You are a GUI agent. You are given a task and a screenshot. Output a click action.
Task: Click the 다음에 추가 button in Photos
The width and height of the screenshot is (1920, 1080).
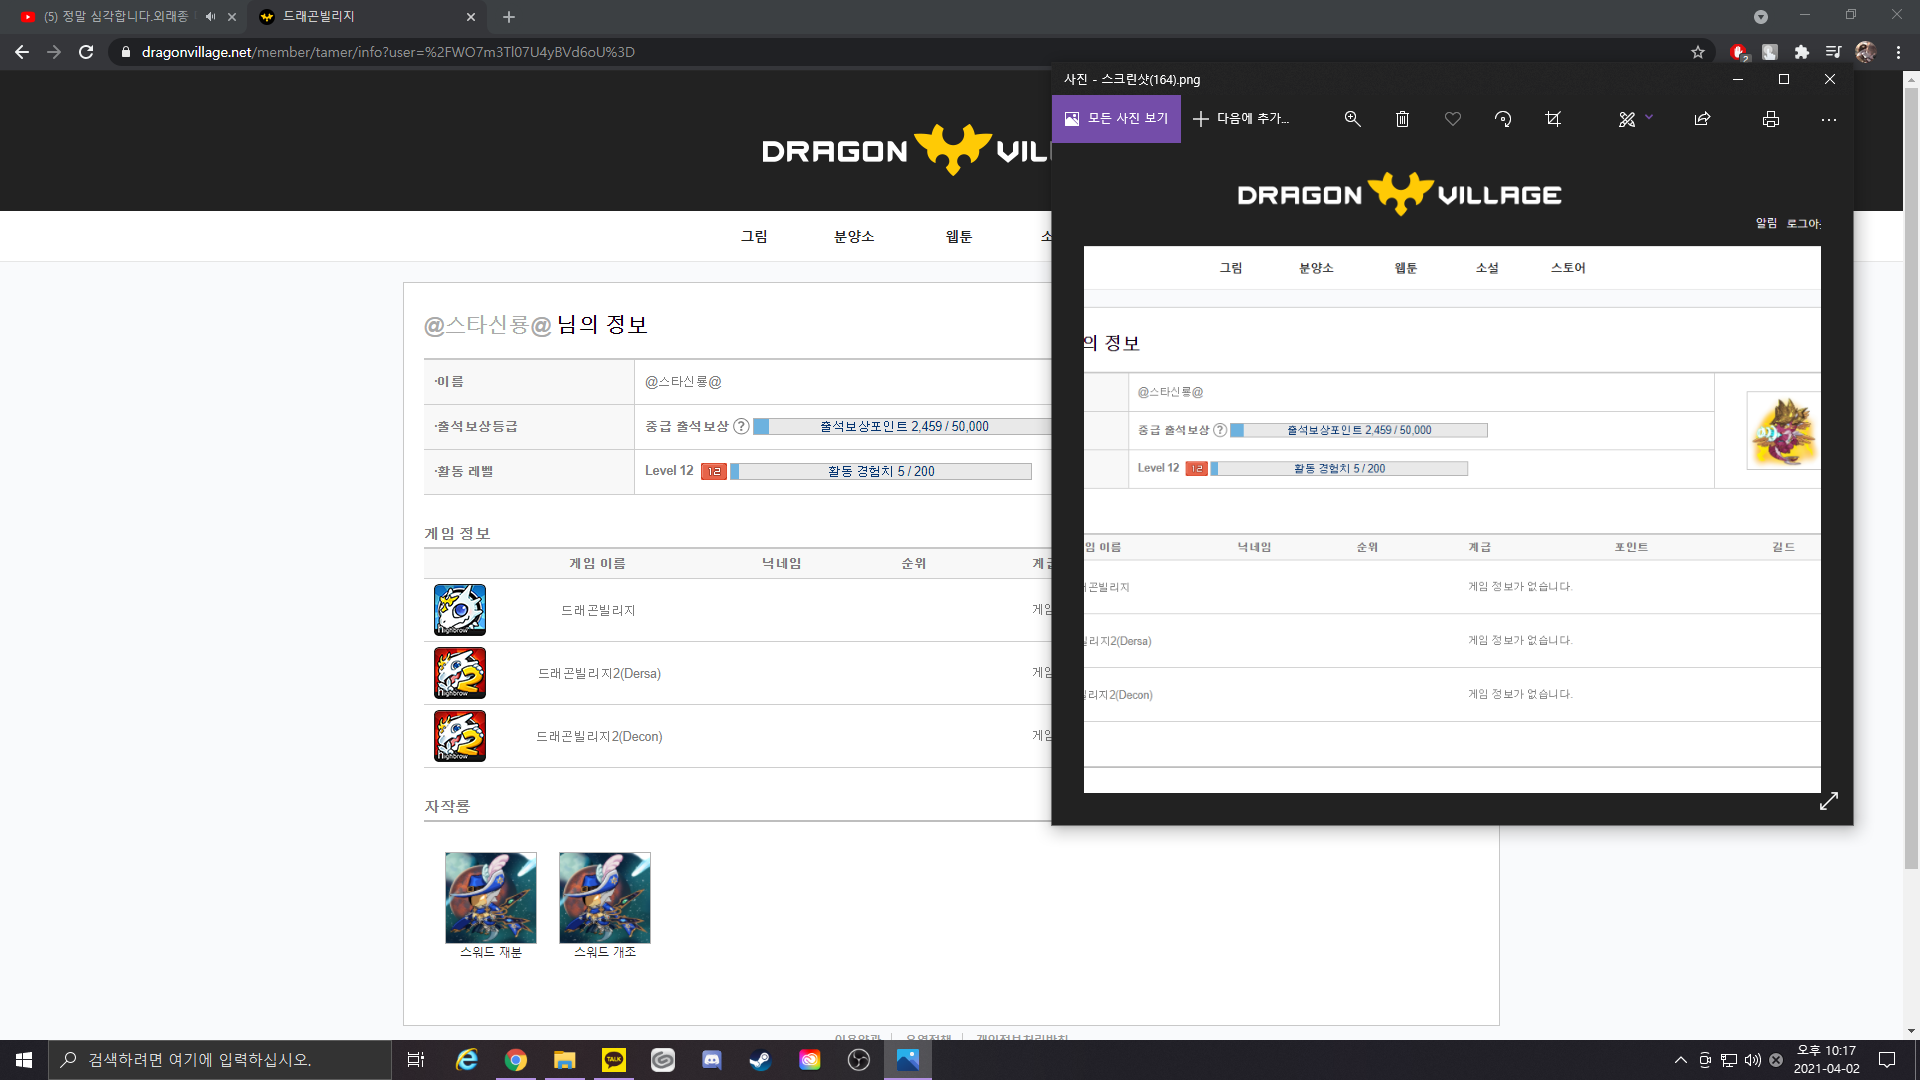1241,119
